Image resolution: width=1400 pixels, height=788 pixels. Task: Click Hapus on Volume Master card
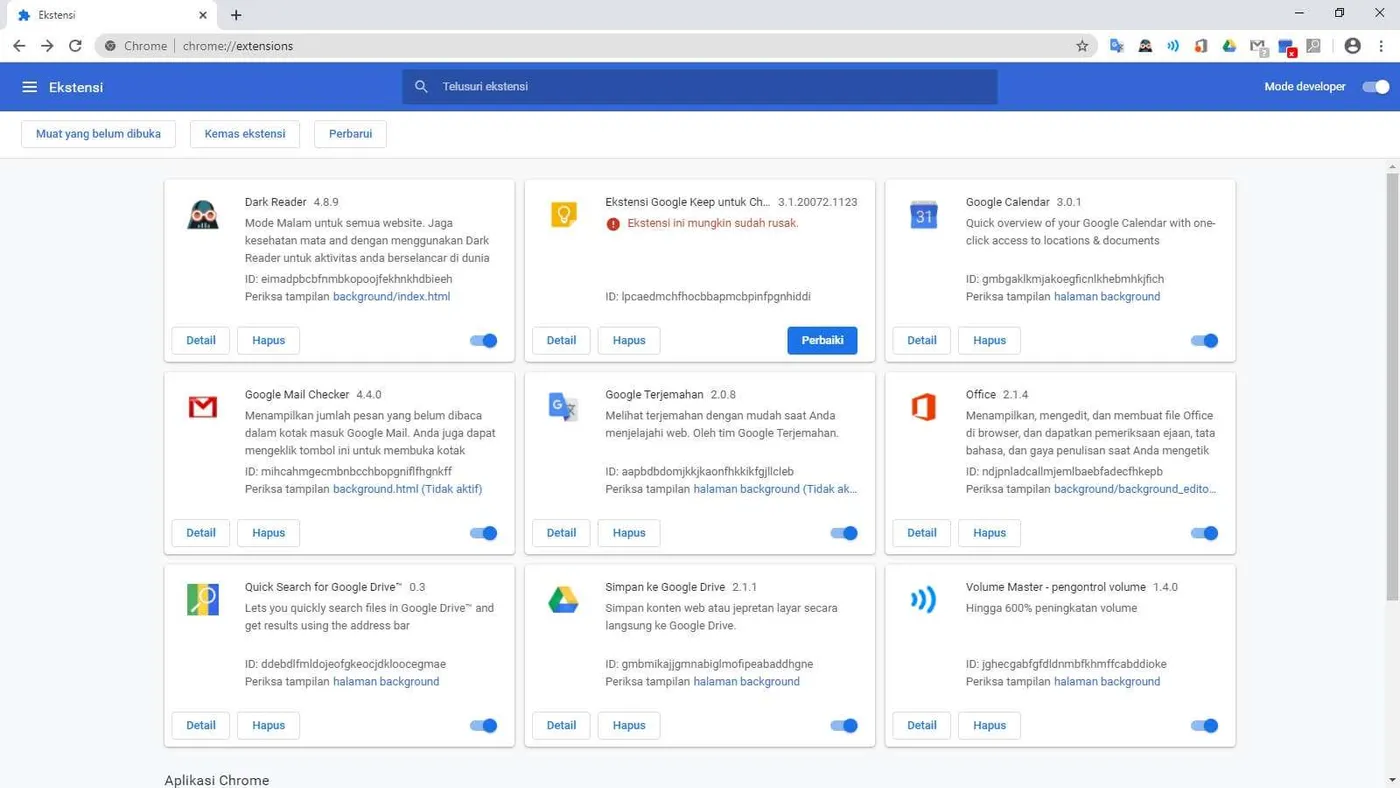point(989,726)
